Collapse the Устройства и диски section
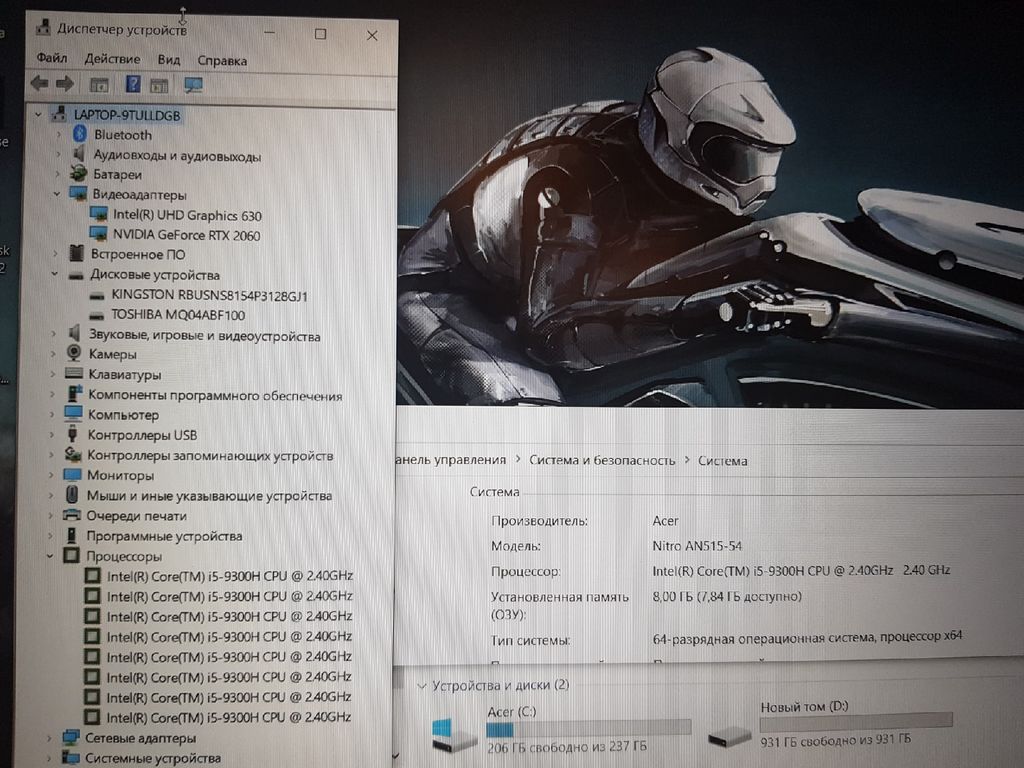Screen dimensions: 1024x768 [x=420, y=685]
